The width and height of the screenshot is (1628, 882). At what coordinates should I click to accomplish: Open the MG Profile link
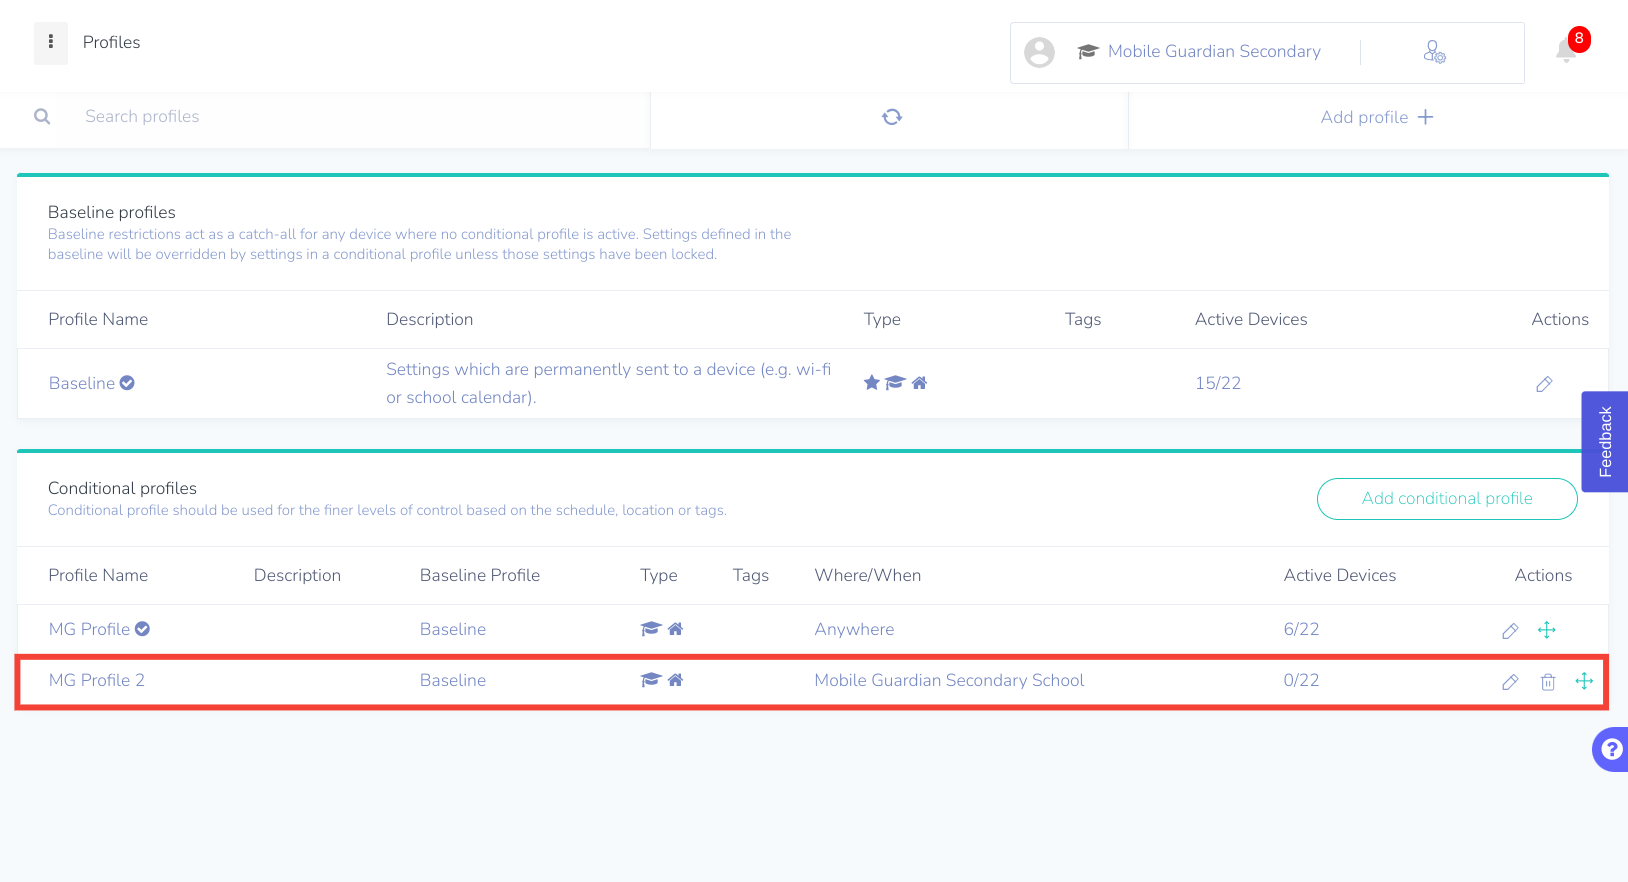89,629
